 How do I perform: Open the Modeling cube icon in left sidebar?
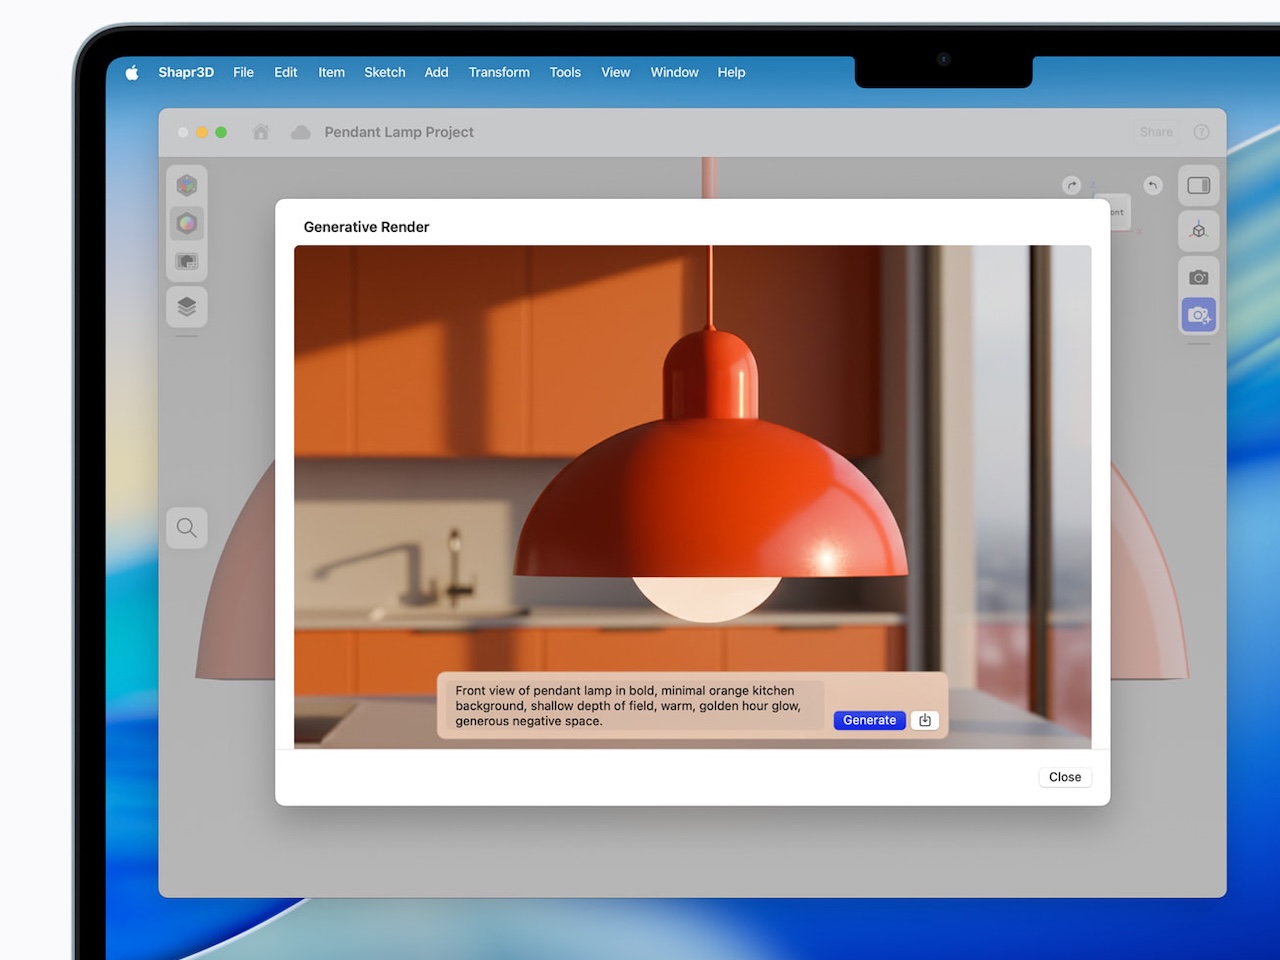187,185
